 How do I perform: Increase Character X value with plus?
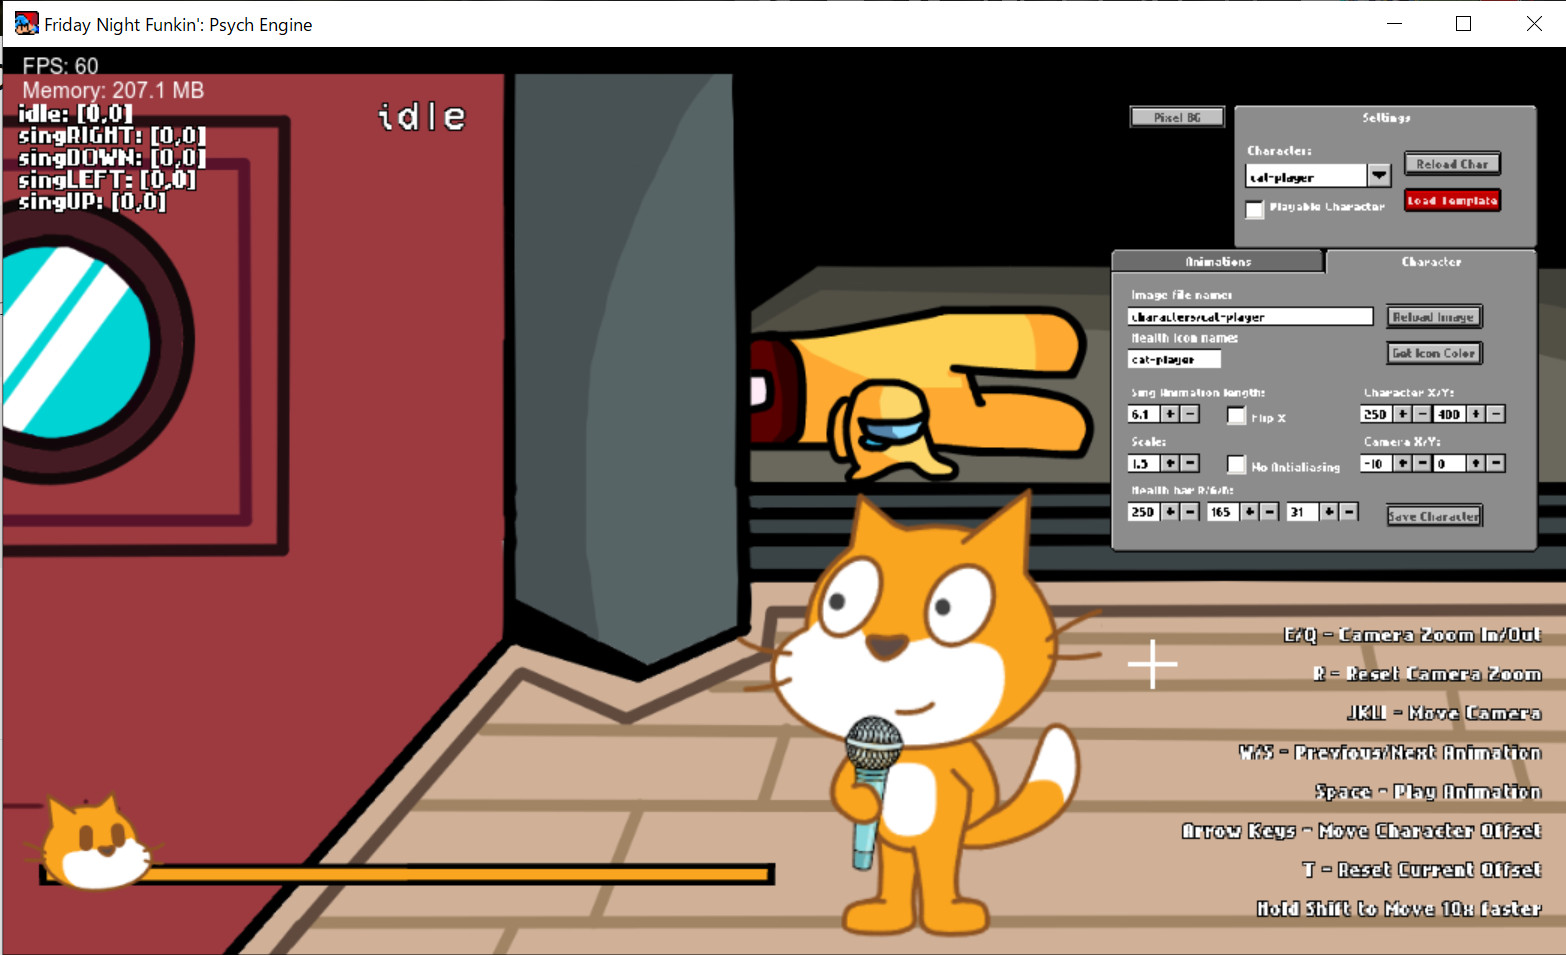click(x=1403, y=414)
